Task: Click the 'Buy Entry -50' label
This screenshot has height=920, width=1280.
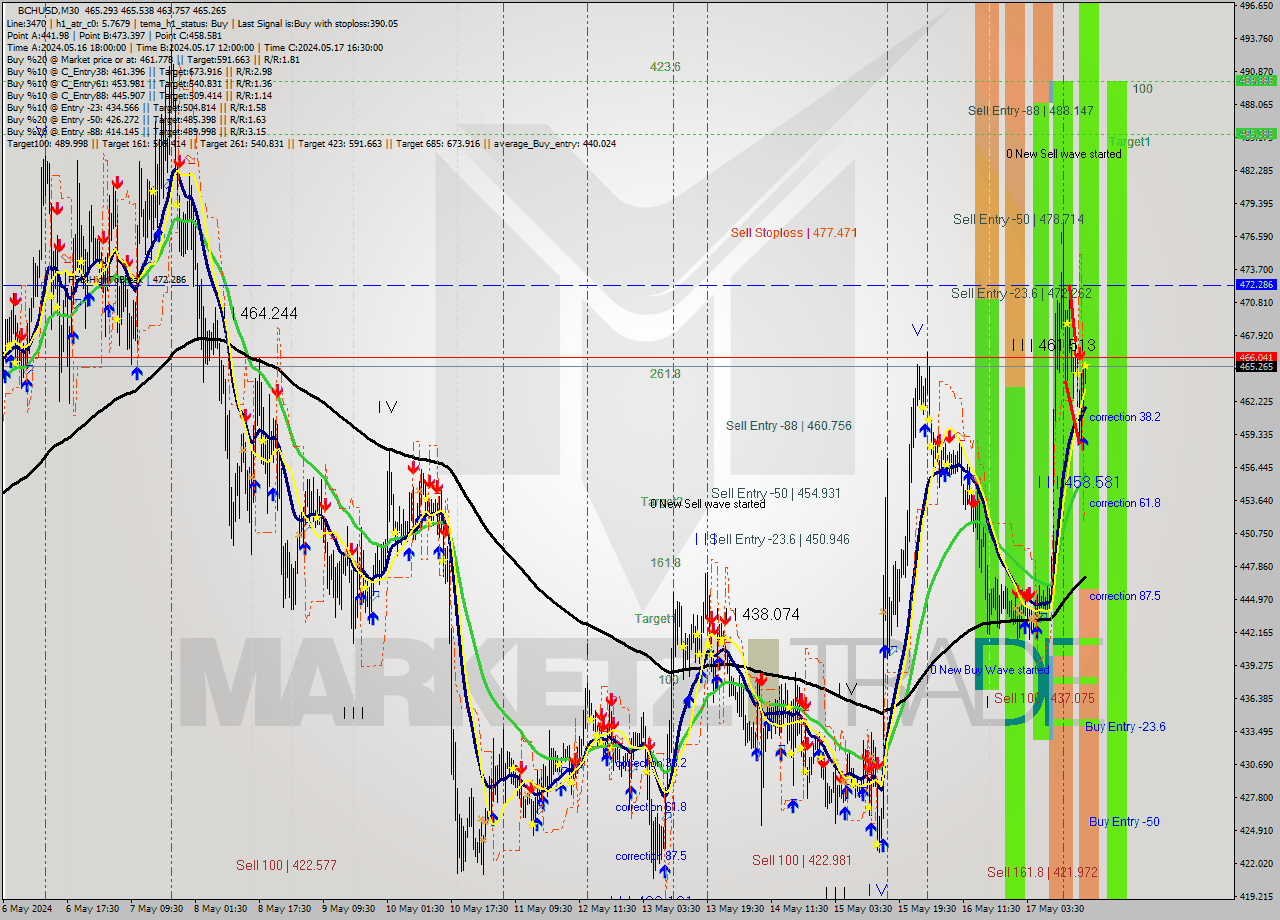Action: tap(1124, 822)
